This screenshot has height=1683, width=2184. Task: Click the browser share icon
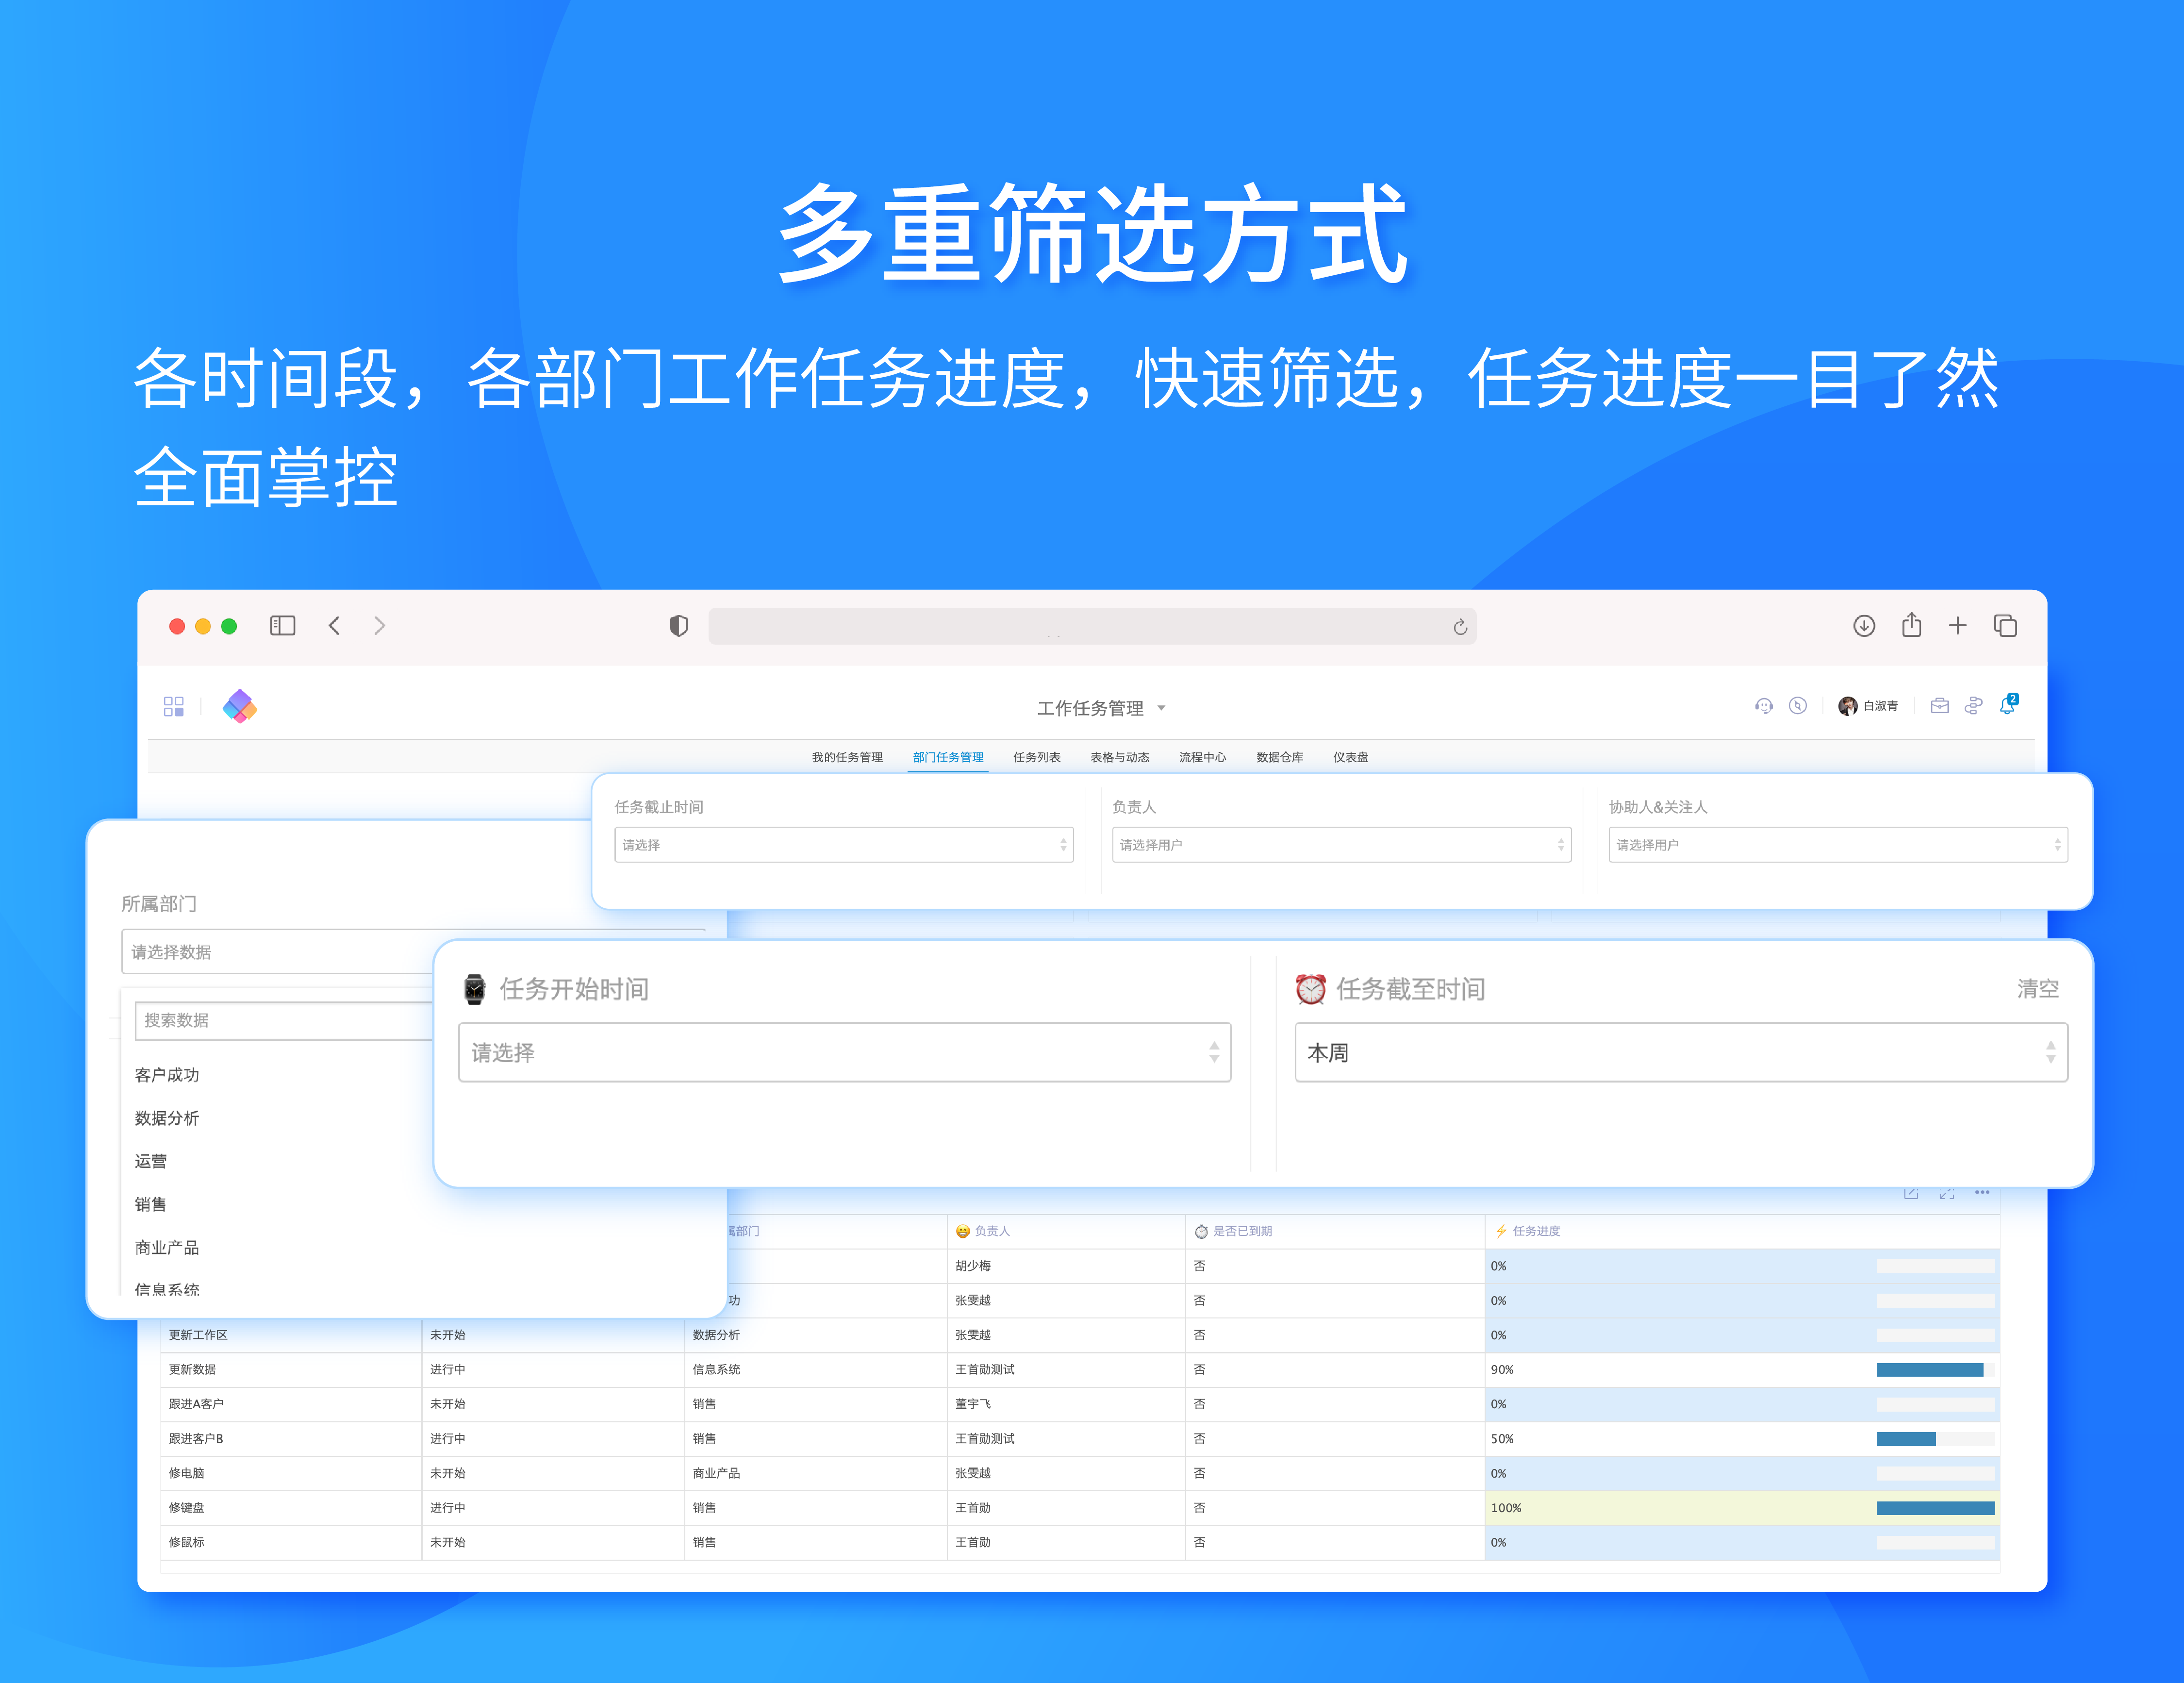point(1911,625)
